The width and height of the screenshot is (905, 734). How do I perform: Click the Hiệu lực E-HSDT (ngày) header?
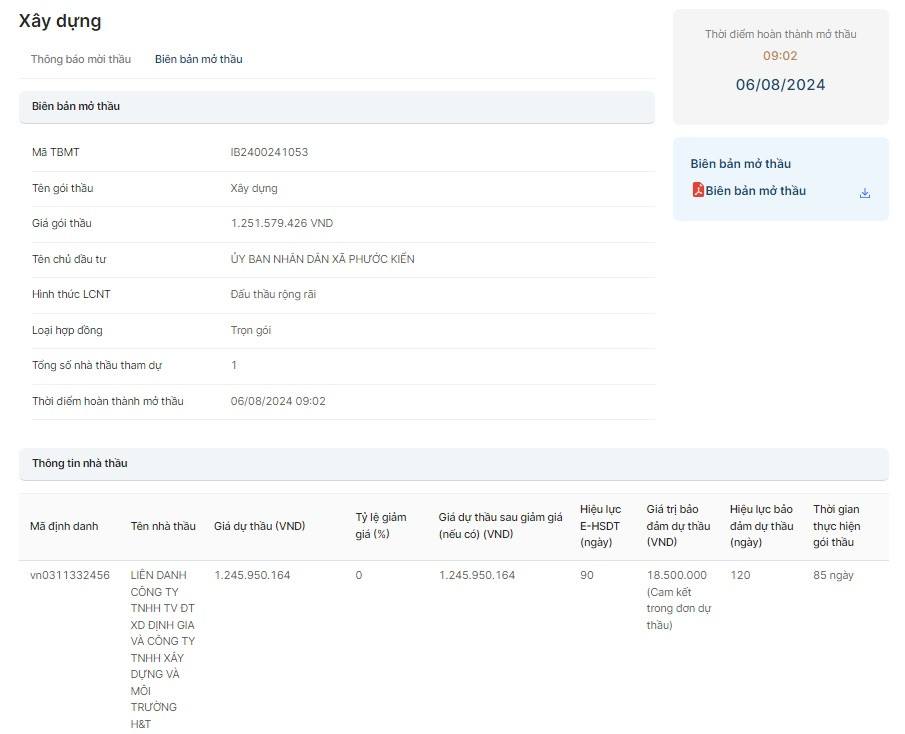tap(600, 526)
